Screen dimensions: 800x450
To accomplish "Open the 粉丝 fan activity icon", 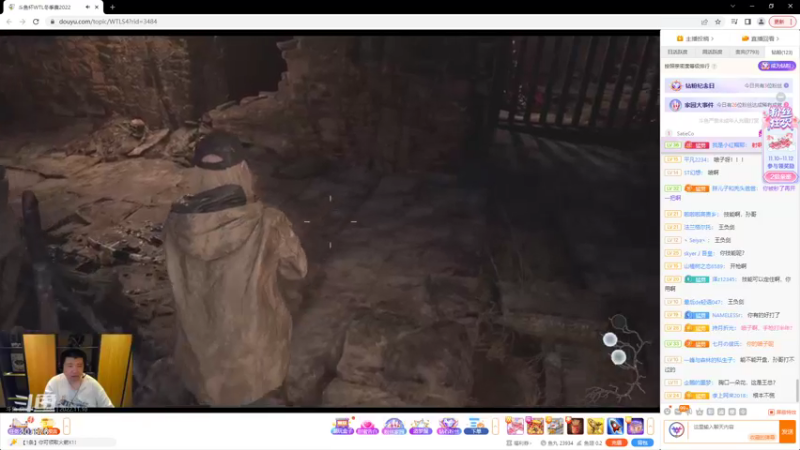I will [x=394, y=426].
